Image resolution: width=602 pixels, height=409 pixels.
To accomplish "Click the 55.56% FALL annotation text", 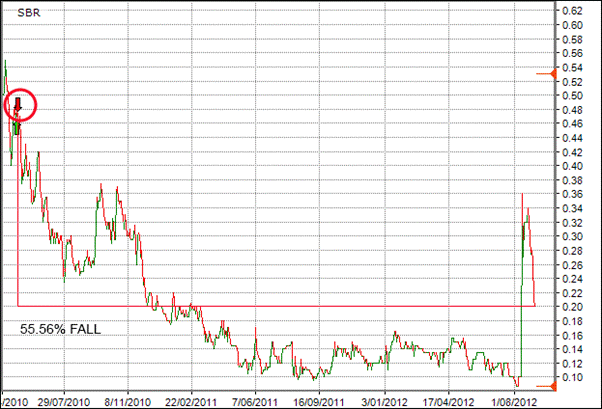I will click(60, 328).
